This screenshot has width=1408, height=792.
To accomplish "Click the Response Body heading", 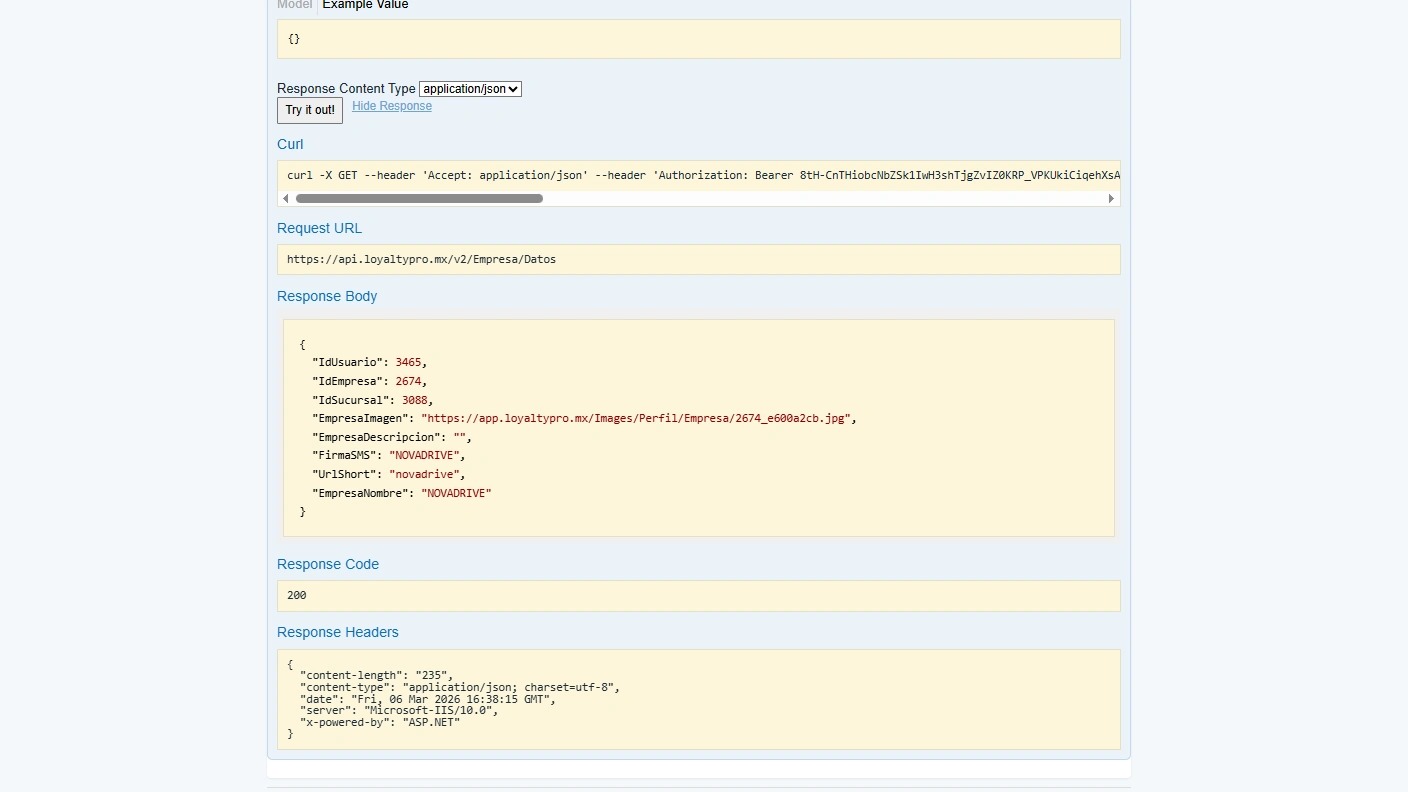I will [x=327, y=296].
